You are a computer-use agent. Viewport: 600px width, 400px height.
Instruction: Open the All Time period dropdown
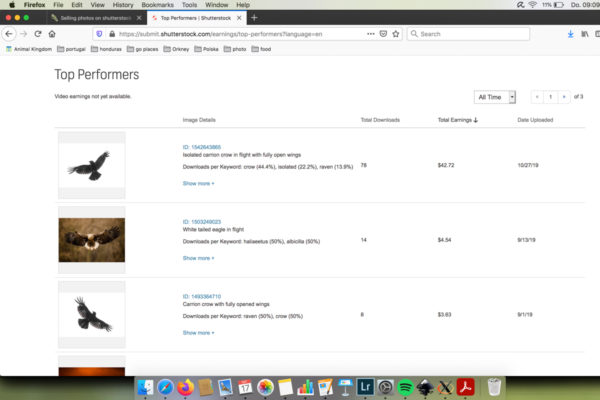click(x=495, y=97)
